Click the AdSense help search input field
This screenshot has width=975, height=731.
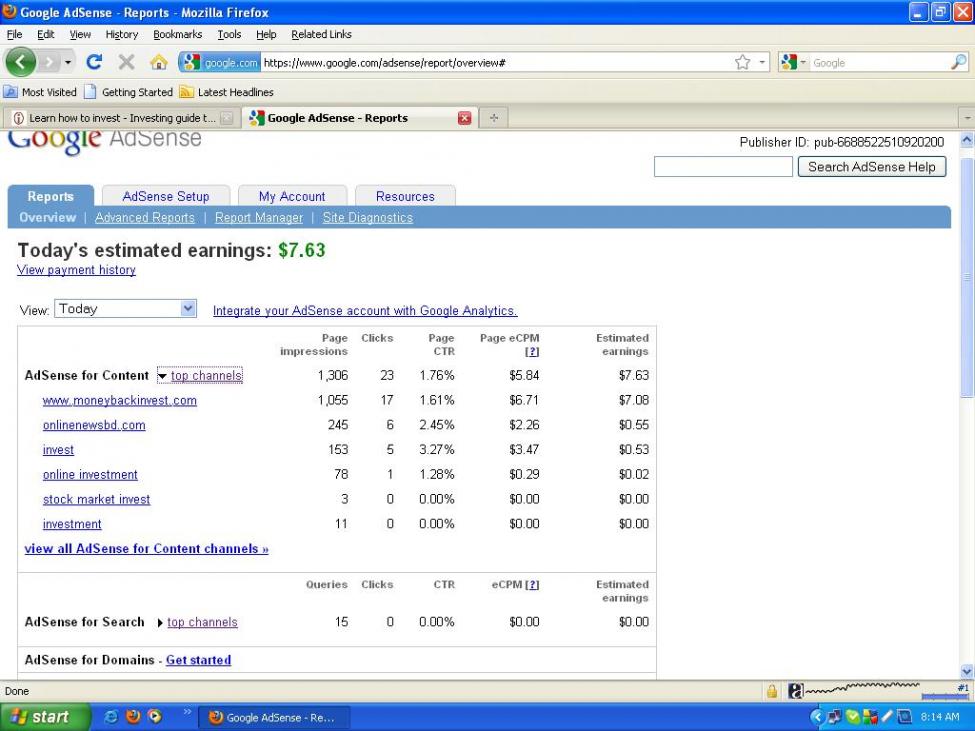tap(722, 167)
